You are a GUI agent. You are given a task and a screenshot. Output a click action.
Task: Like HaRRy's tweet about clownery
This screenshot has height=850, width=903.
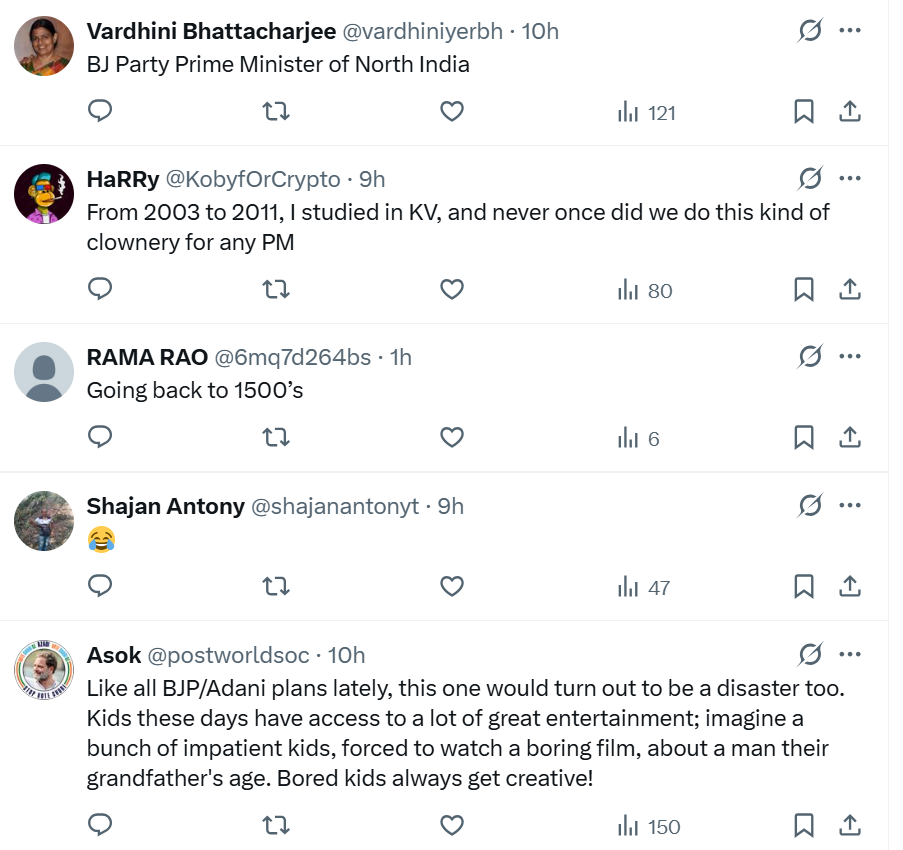pos(452,290)
